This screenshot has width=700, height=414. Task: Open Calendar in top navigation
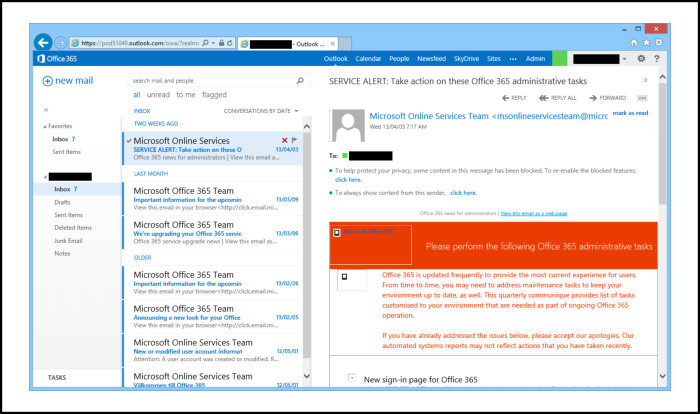point(368,59)
